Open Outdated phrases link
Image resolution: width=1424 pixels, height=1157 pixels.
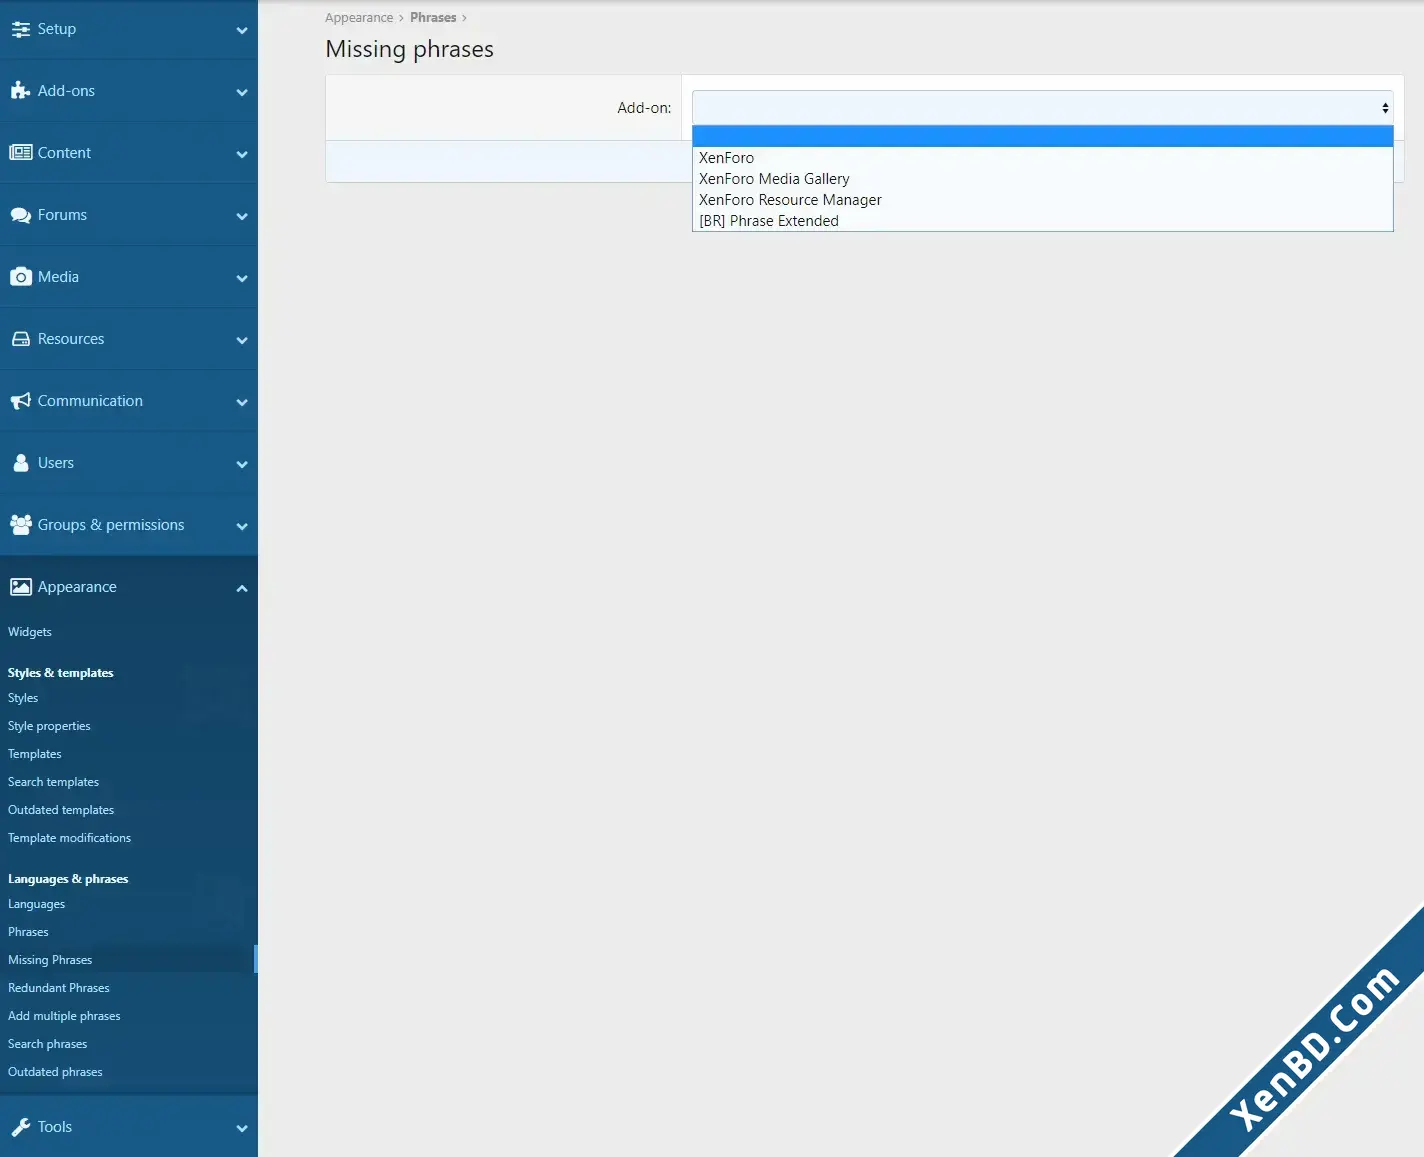pyautogui.click(x=55, y=1072)
